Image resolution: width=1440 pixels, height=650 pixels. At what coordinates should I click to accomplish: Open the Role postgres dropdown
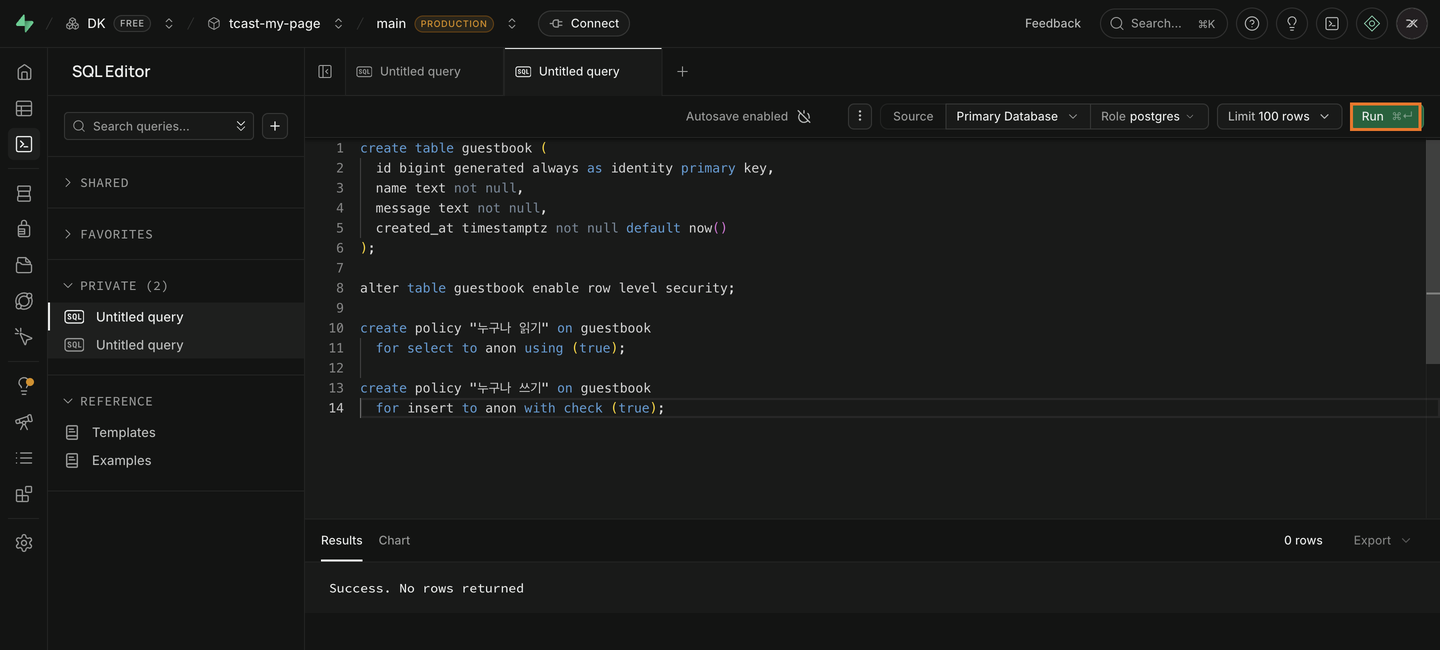click(1149, 116)
